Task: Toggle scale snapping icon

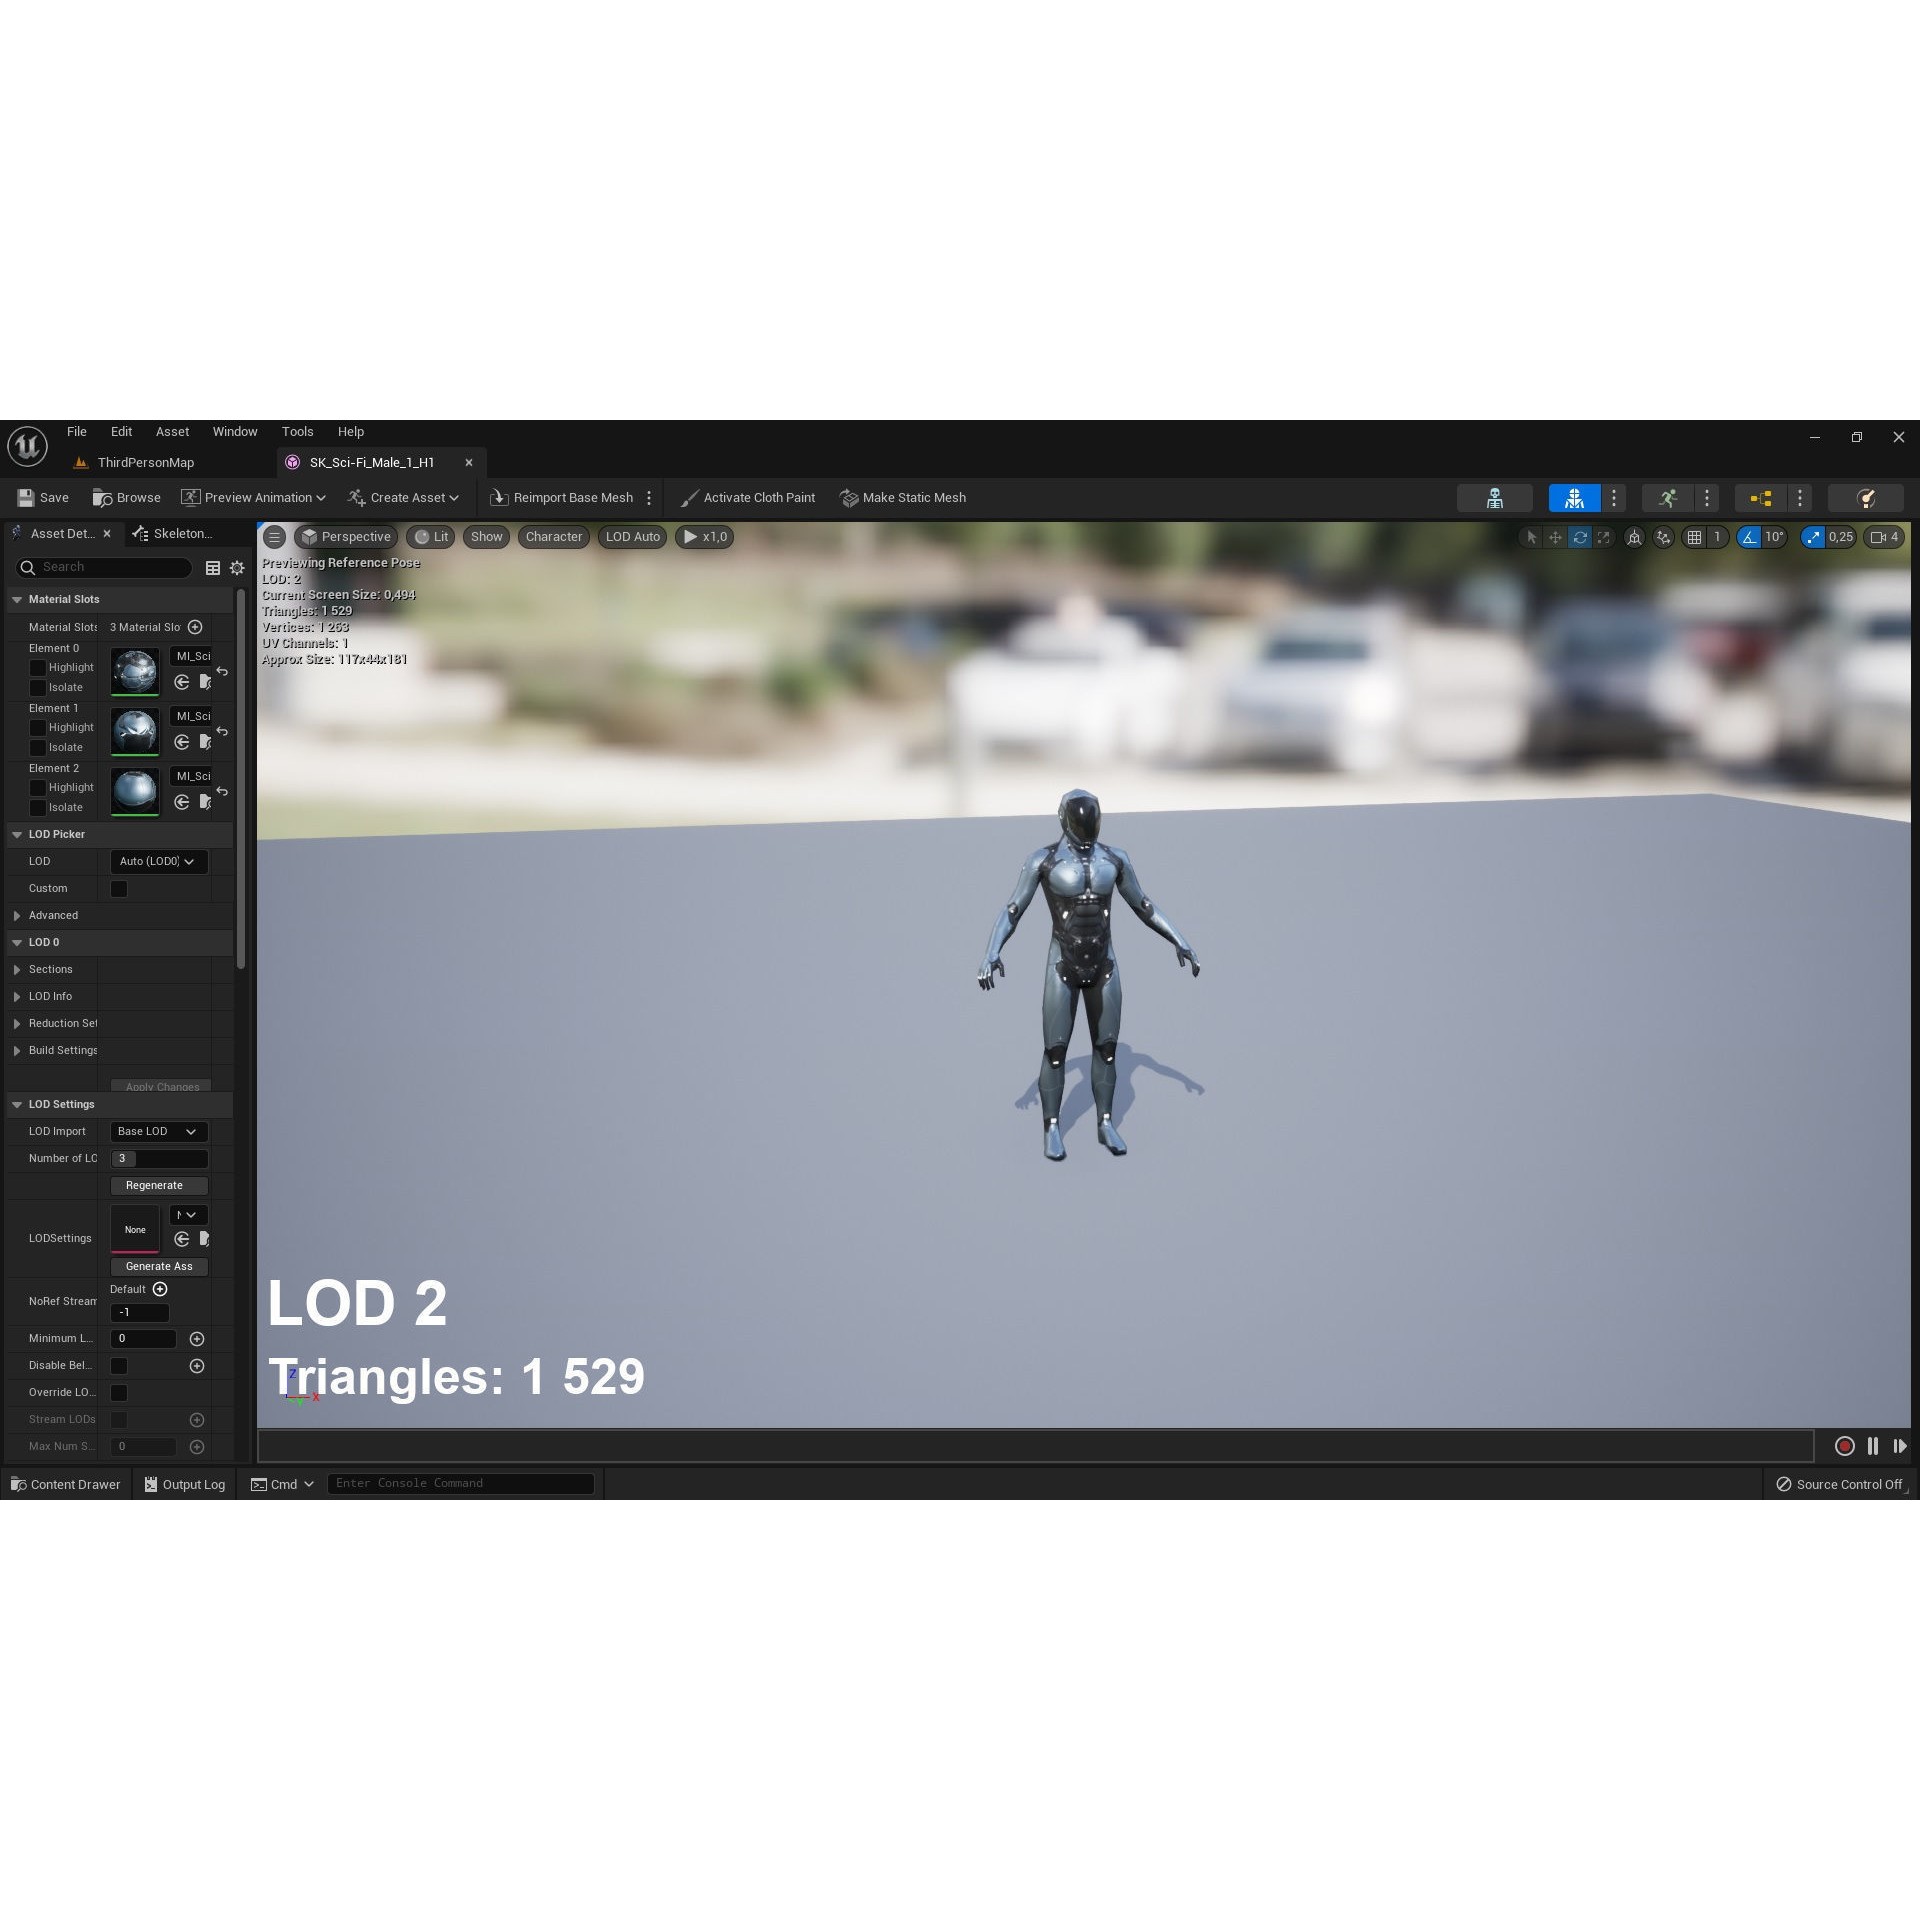Action: click(x=1813, y=537)
